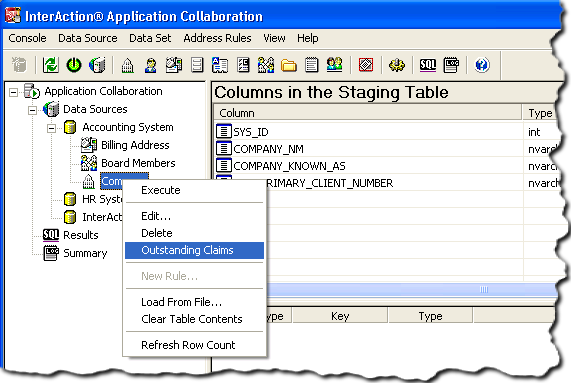Select Results node in the tree

pyautogui.click(x=81, y=235)
